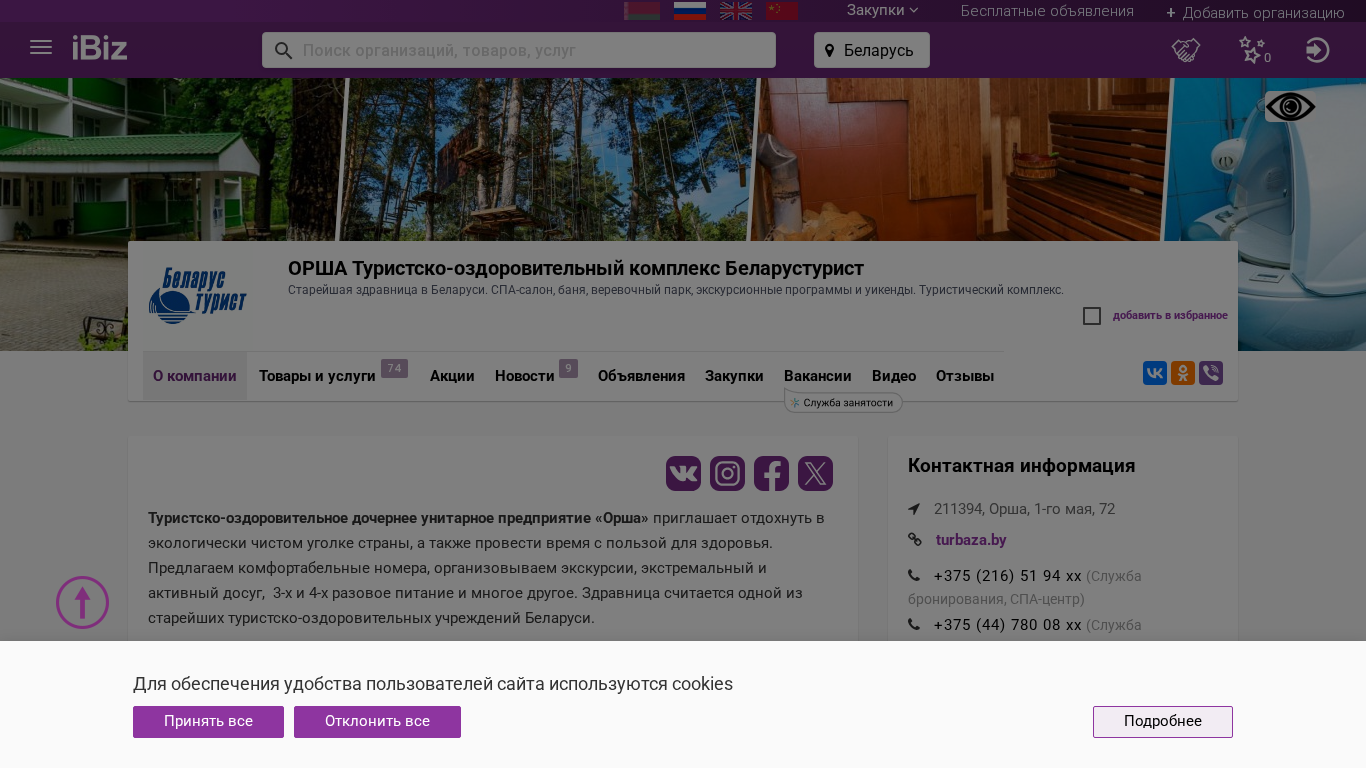Click the scroll-to-top arrow button
Image resolution: width=1366 pixels, height=768 pixels.
(82, 602)
